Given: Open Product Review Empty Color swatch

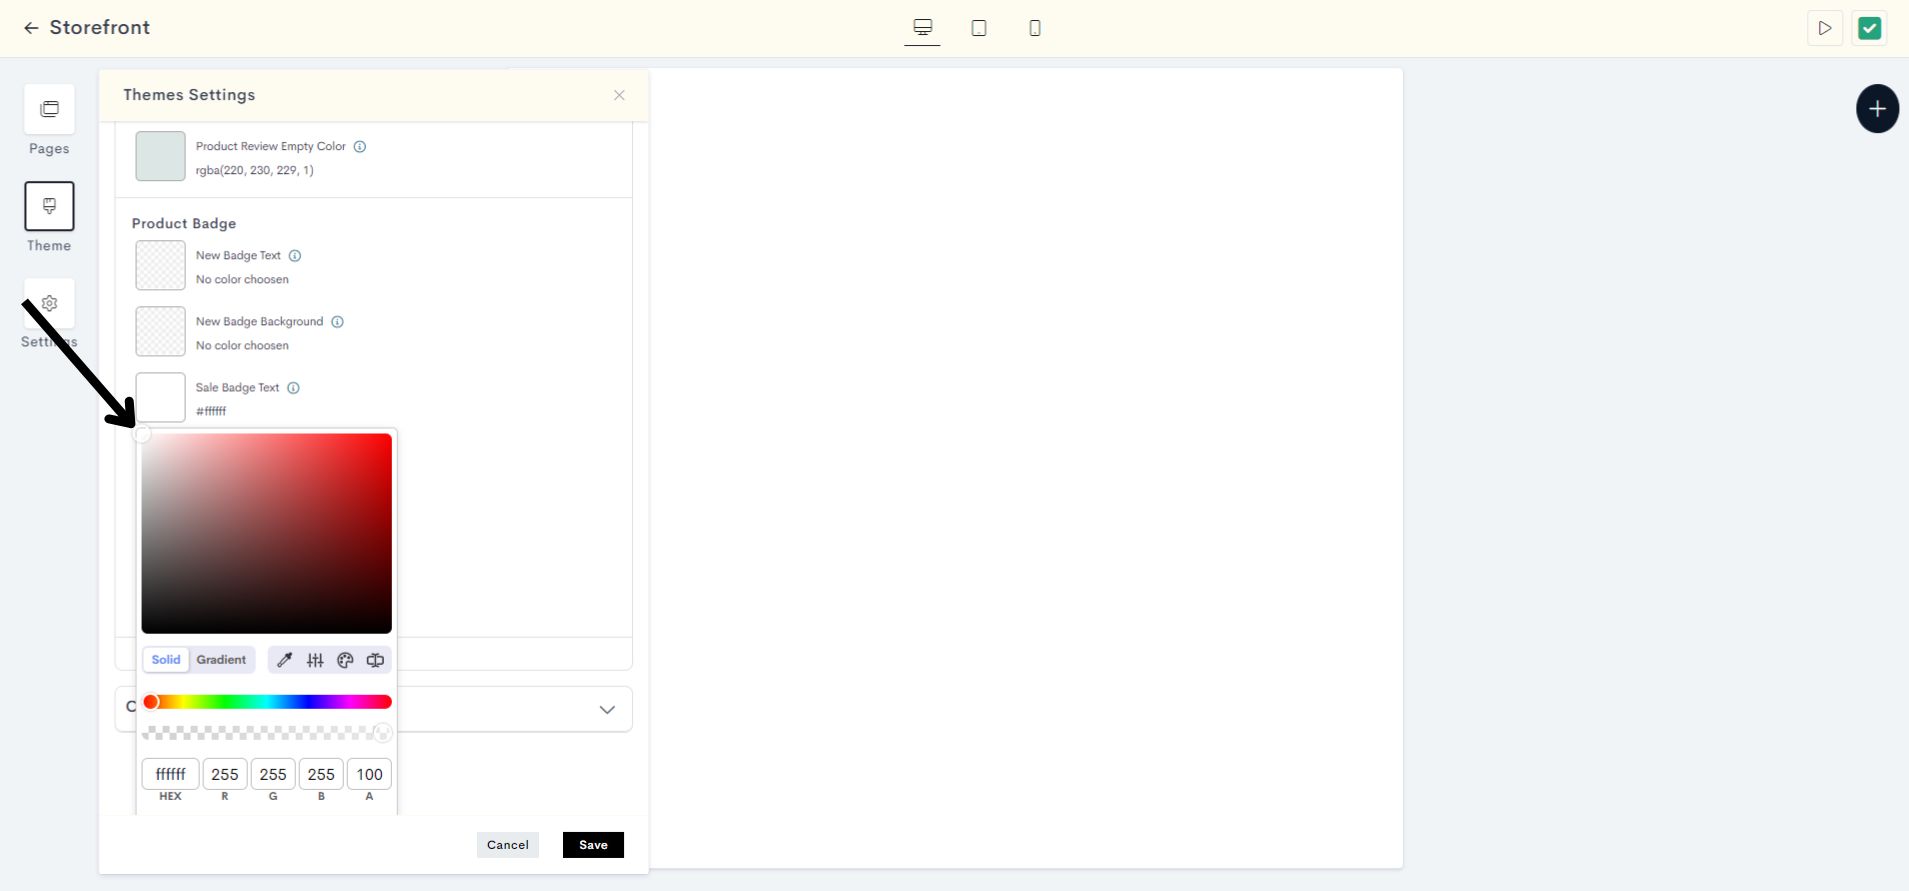Looking at the screenshot, I should (x=160, y=156).
